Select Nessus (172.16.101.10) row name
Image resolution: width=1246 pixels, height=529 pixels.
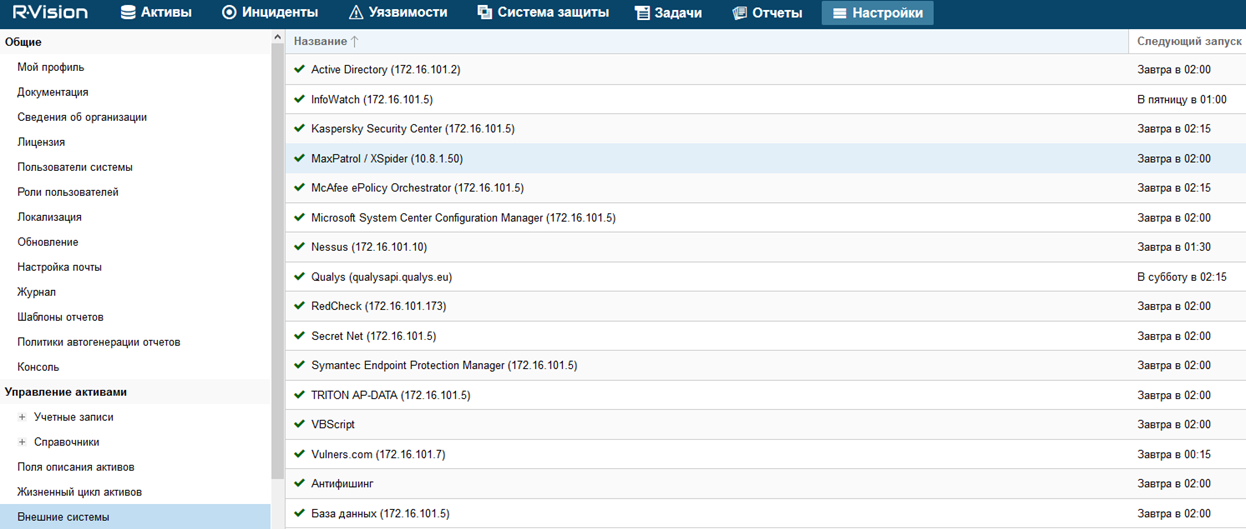[x=369, y=247]
